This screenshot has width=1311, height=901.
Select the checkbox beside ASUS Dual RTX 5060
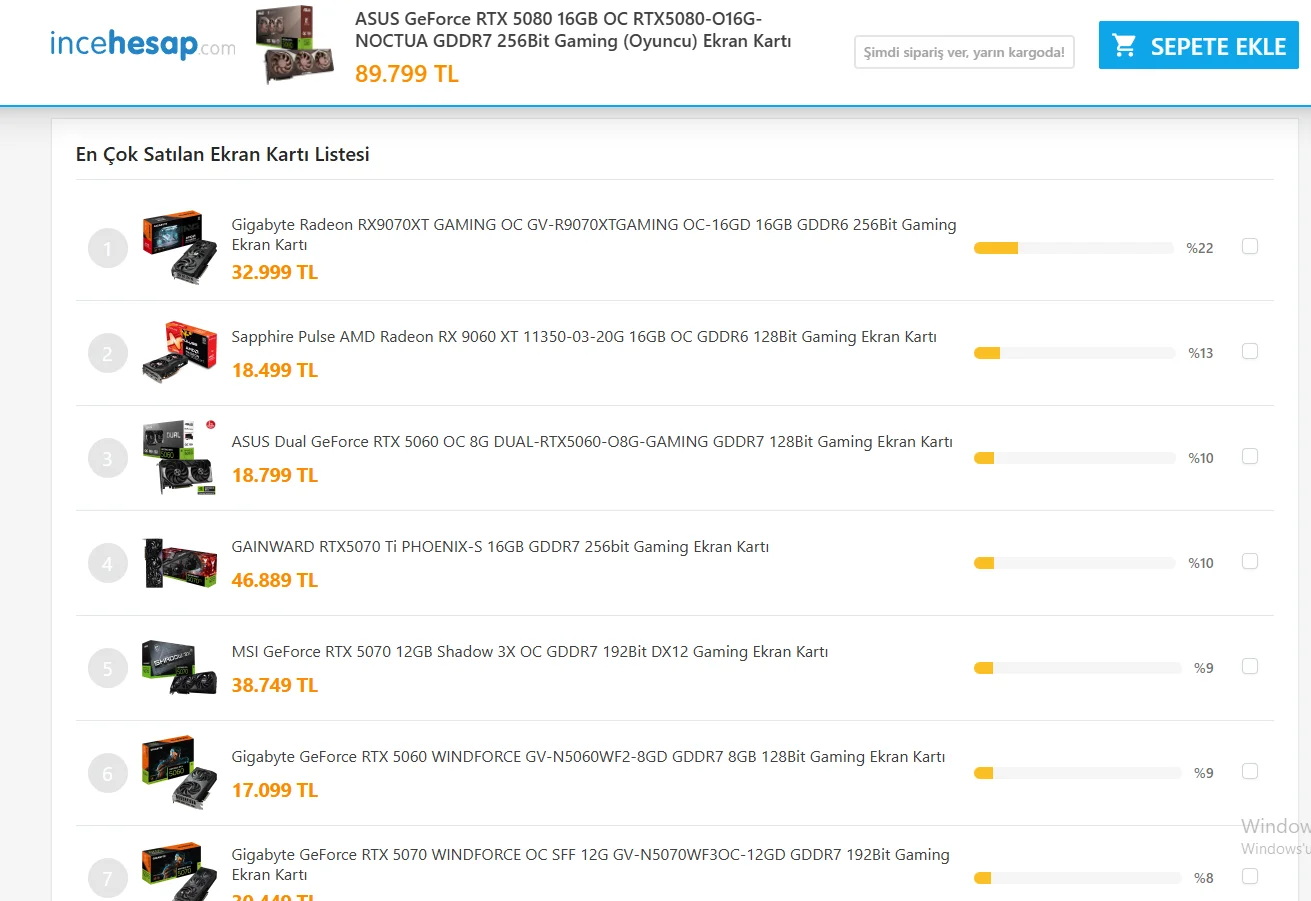click(x=1250, y=456)
